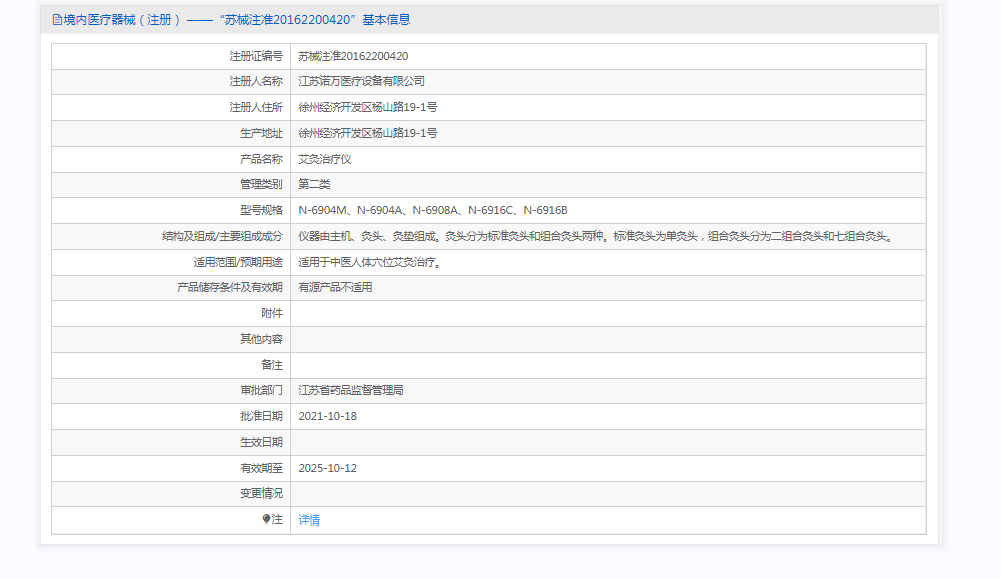
Task: Select the management category value 第二类
Action: [x=314, y=184]
